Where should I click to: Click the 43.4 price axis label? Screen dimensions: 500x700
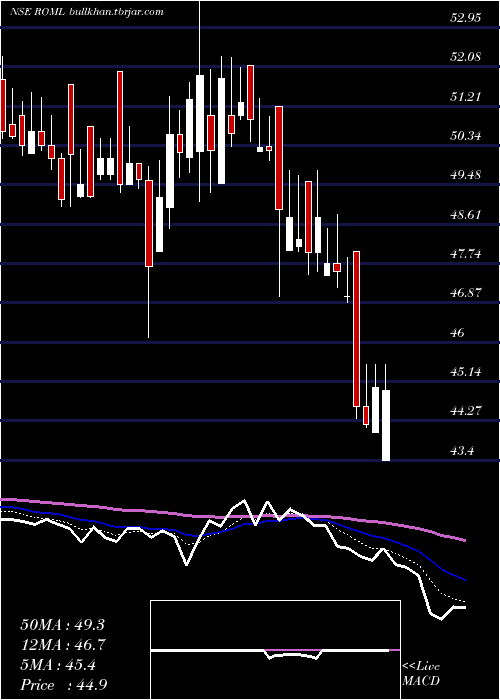point(462,450)
